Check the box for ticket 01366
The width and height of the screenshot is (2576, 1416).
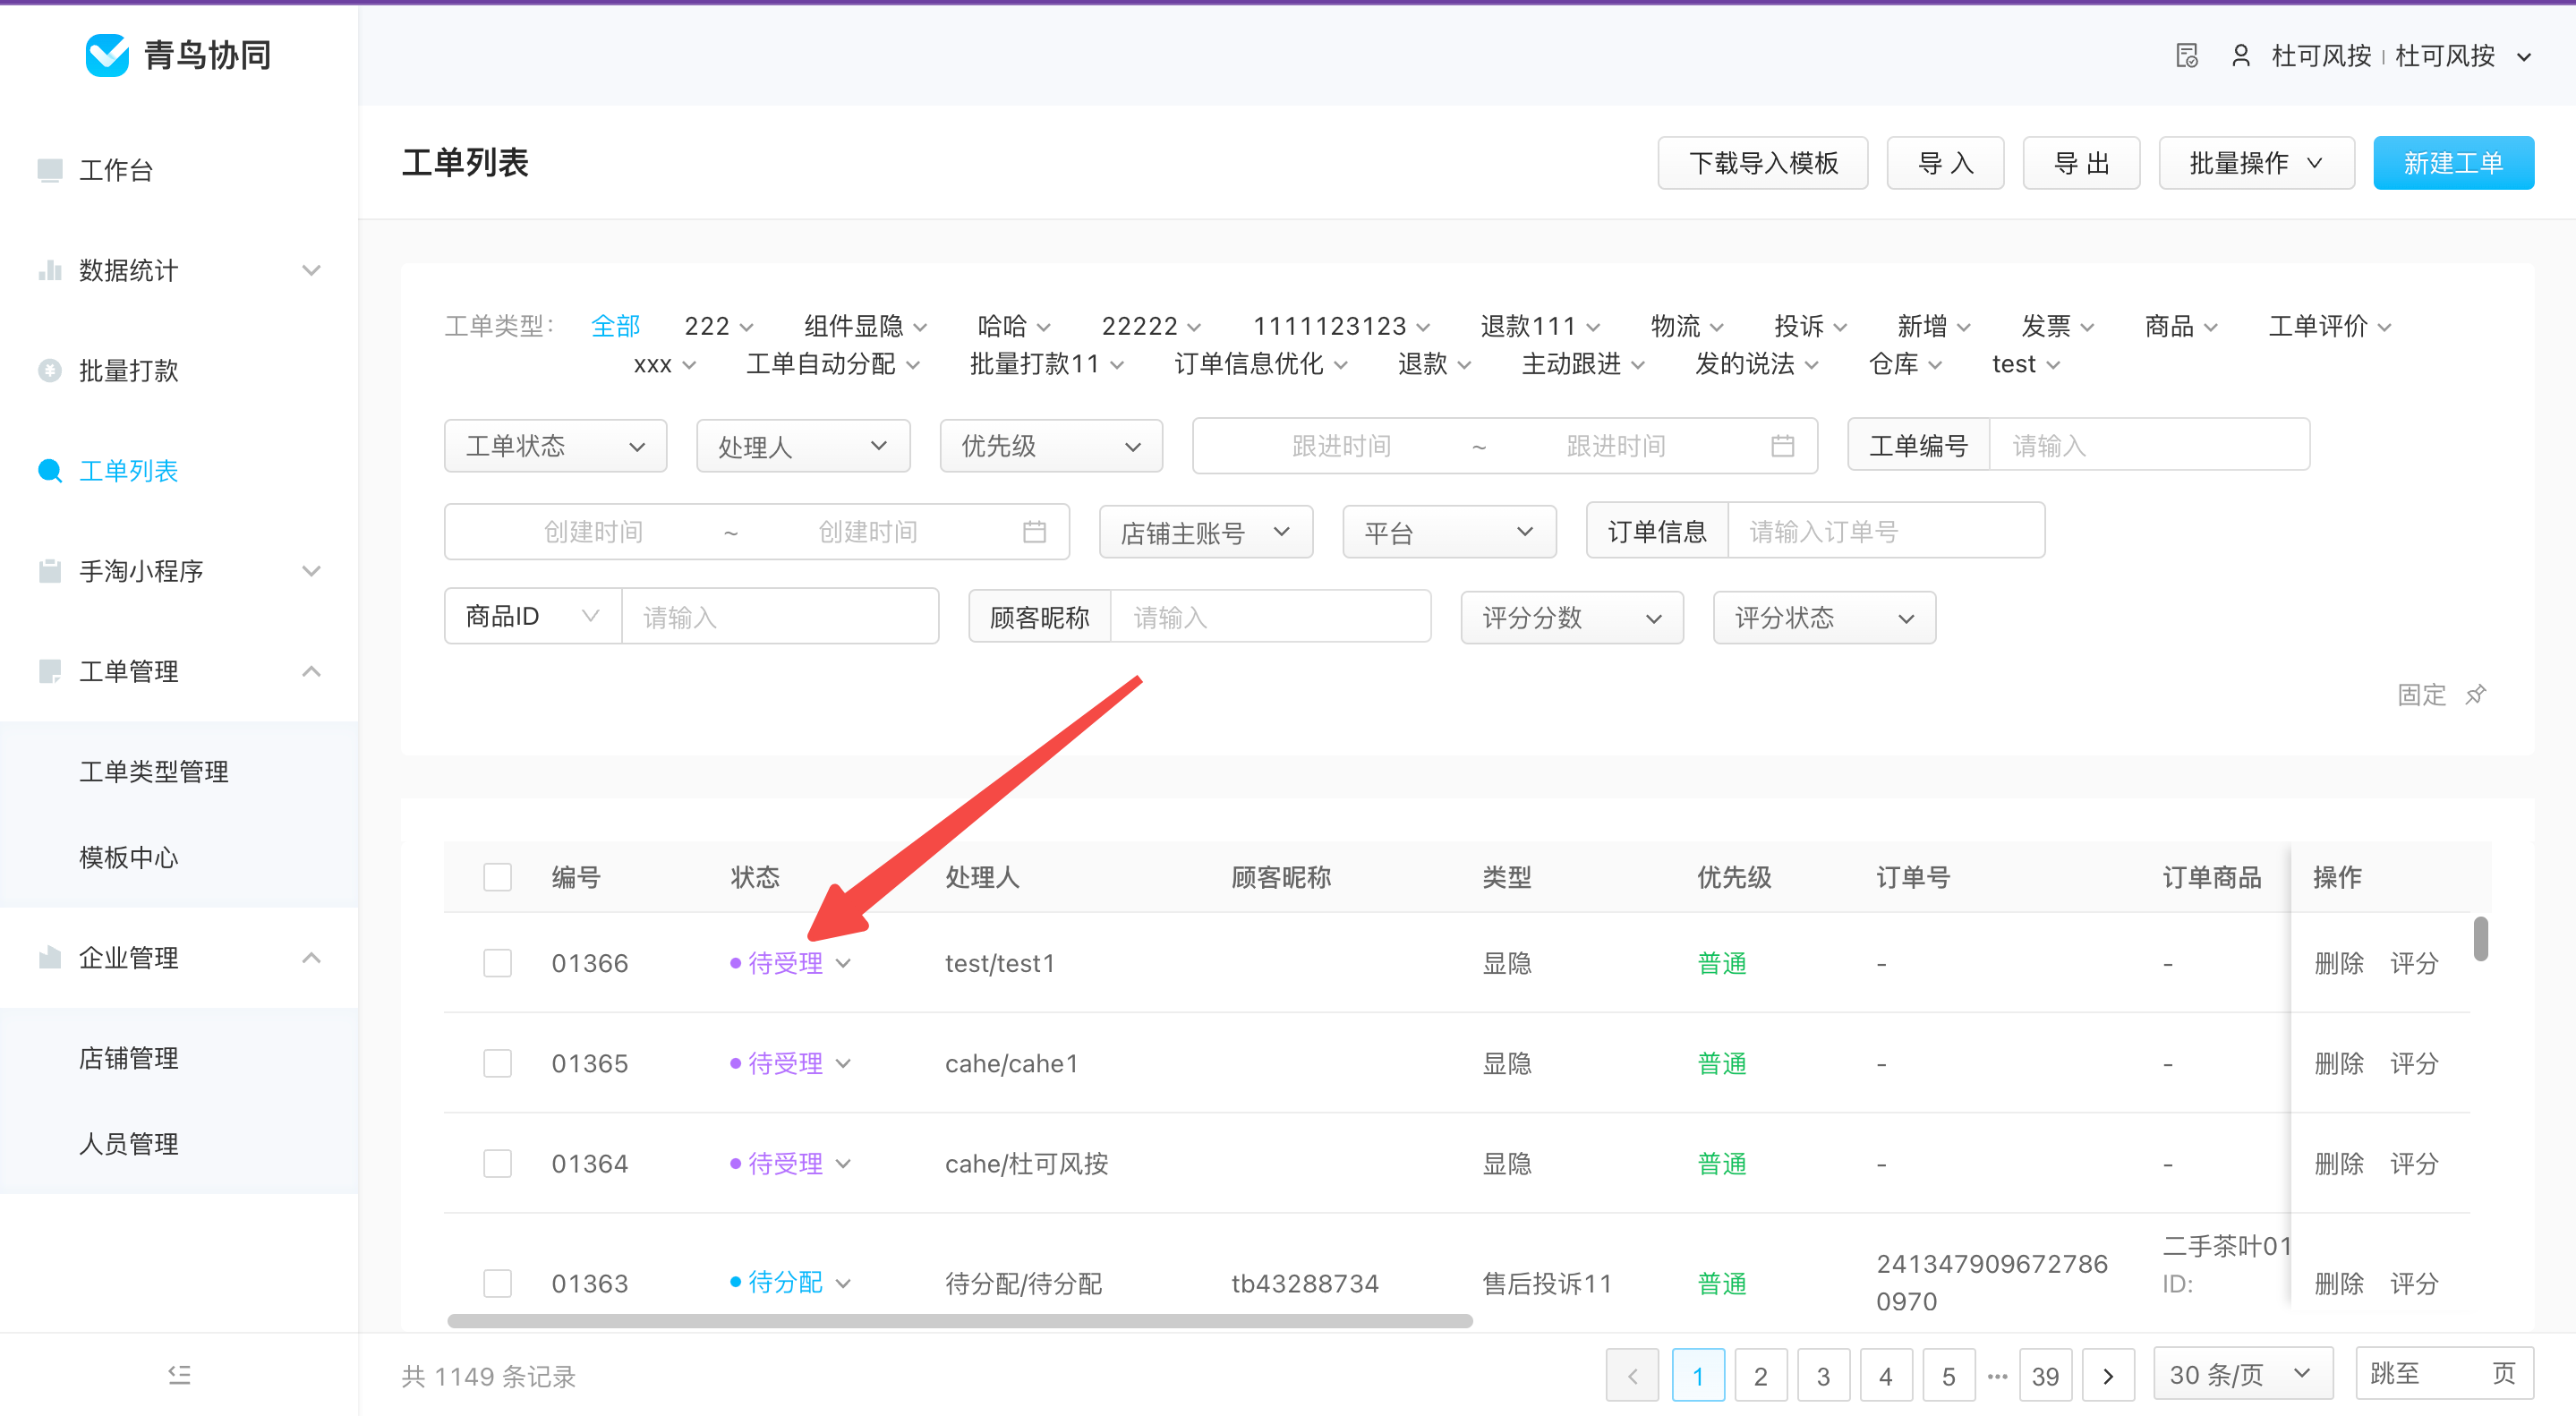[x=498, y=963]
